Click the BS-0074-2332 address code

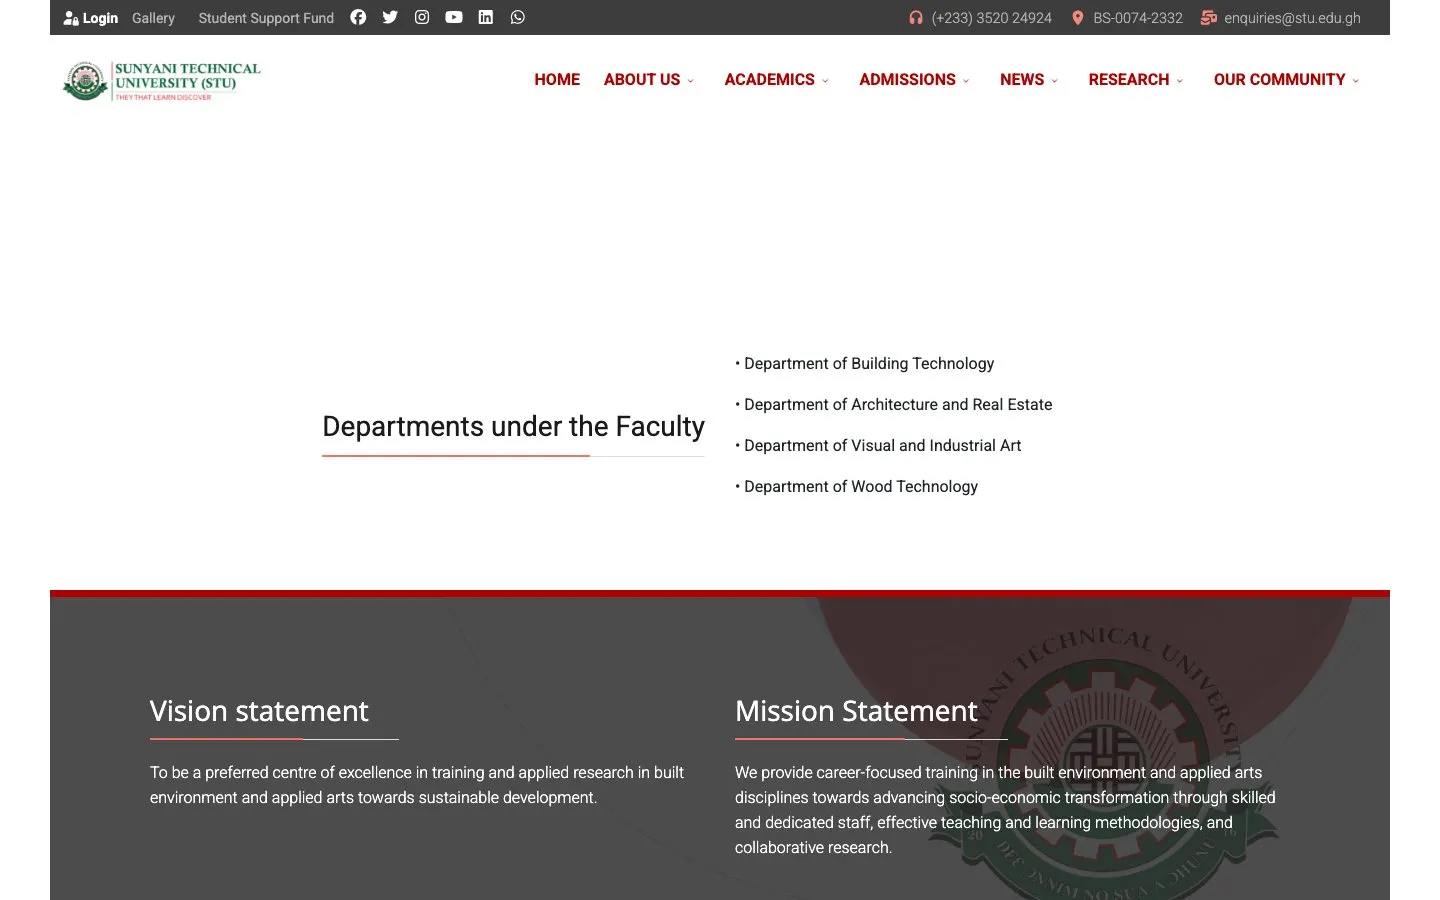[x=1138, y=18]
